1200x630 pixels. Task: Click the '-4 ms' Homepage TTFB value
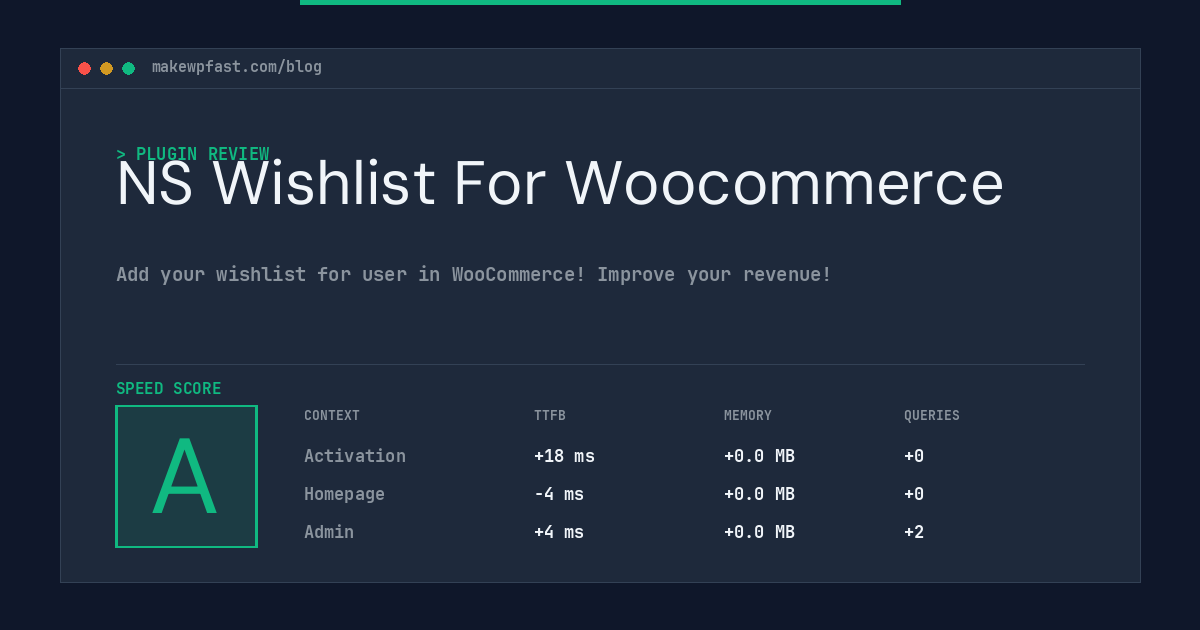tap(559, 494)
